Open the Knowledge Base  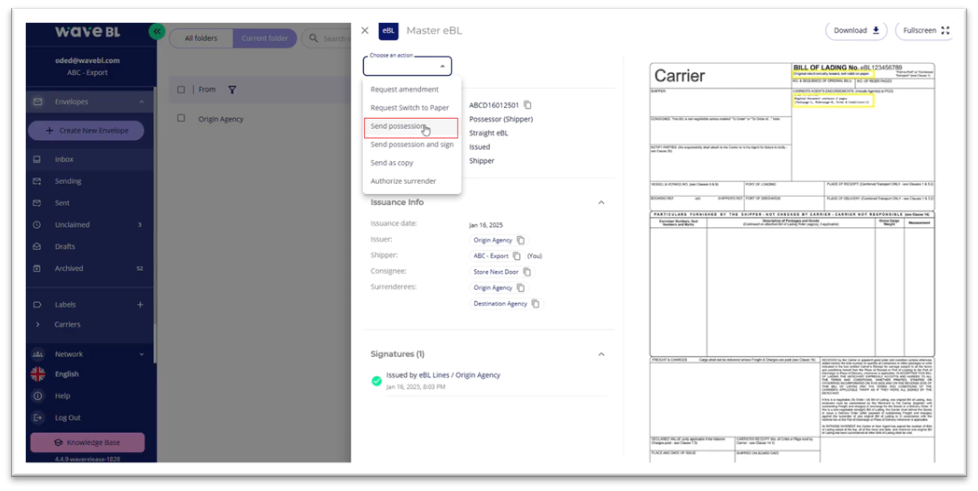coord(87,442)
